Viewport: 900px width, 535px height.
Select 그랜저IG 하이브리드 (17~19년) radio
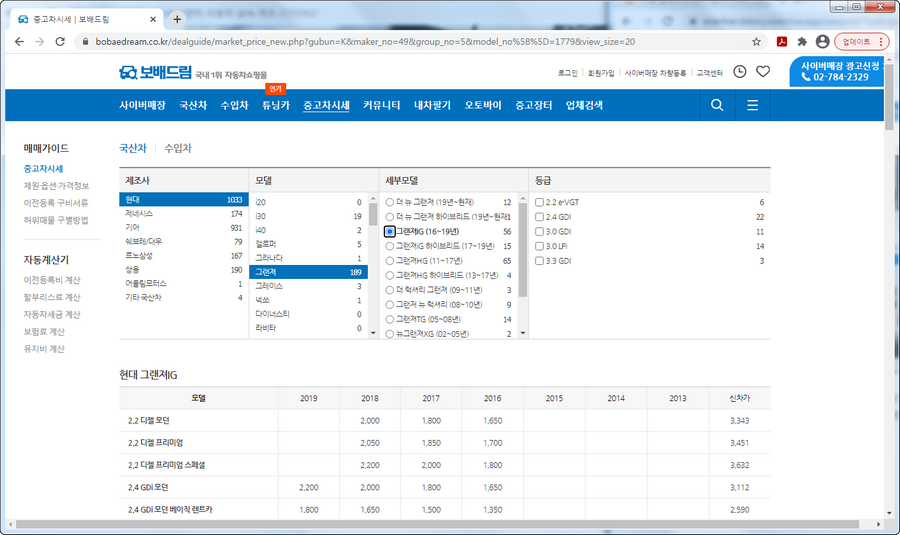point(390,246)
